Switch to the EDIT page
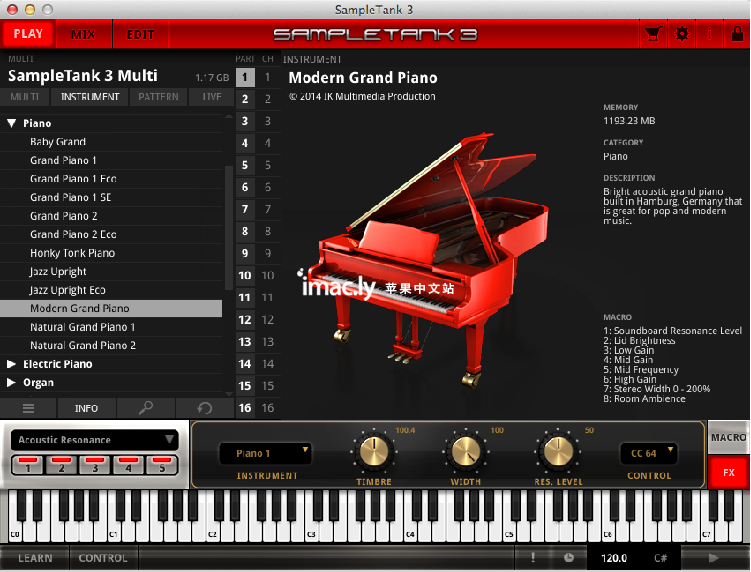751x572 pixels. (x=140, y=34)
